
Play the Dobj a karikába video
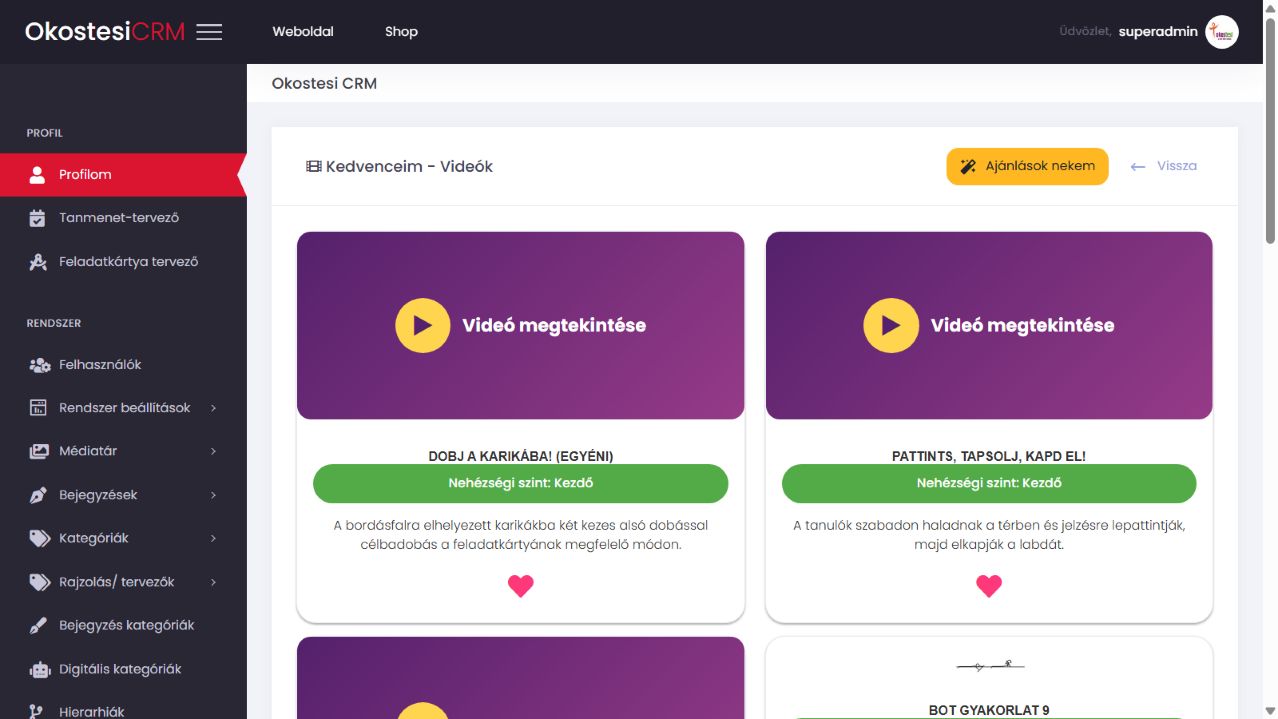click(422, 325)
